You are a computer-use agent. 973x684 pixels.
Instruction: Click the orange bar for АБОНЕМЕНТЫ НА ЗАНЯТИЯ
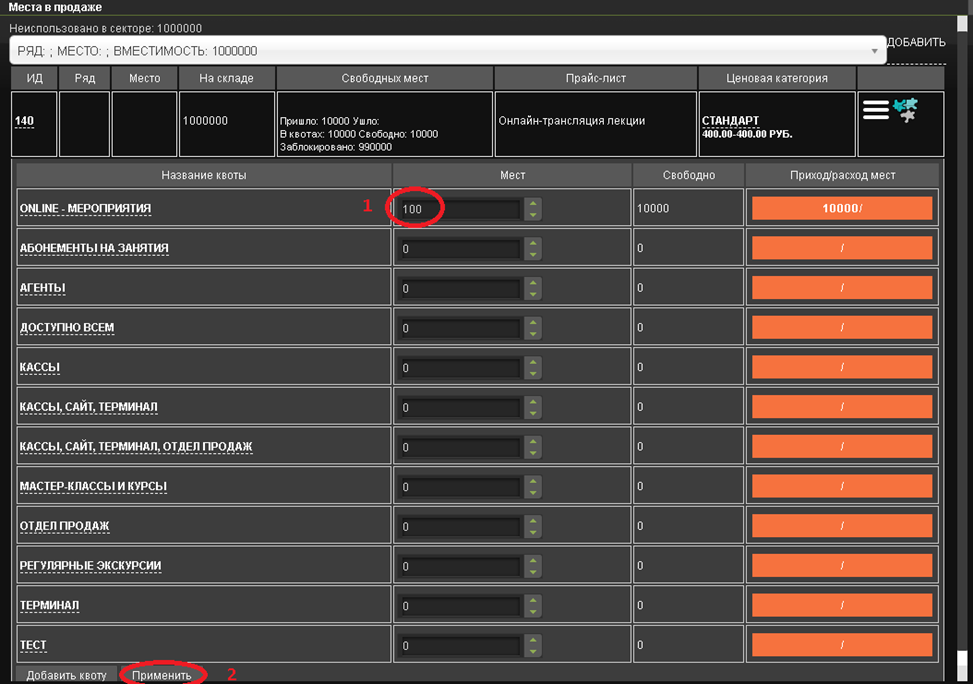841,248
